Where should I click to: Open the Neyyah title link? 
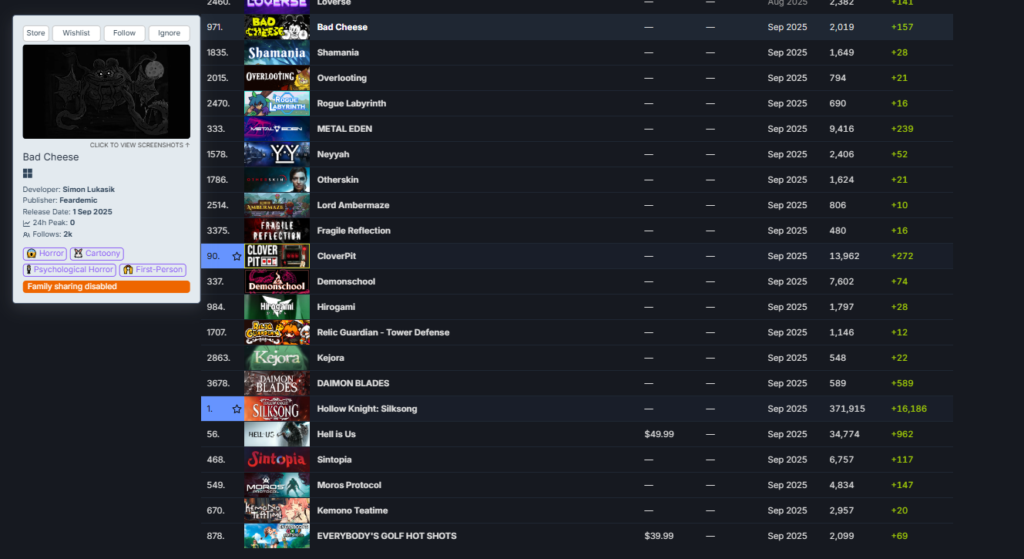[333, 155]
